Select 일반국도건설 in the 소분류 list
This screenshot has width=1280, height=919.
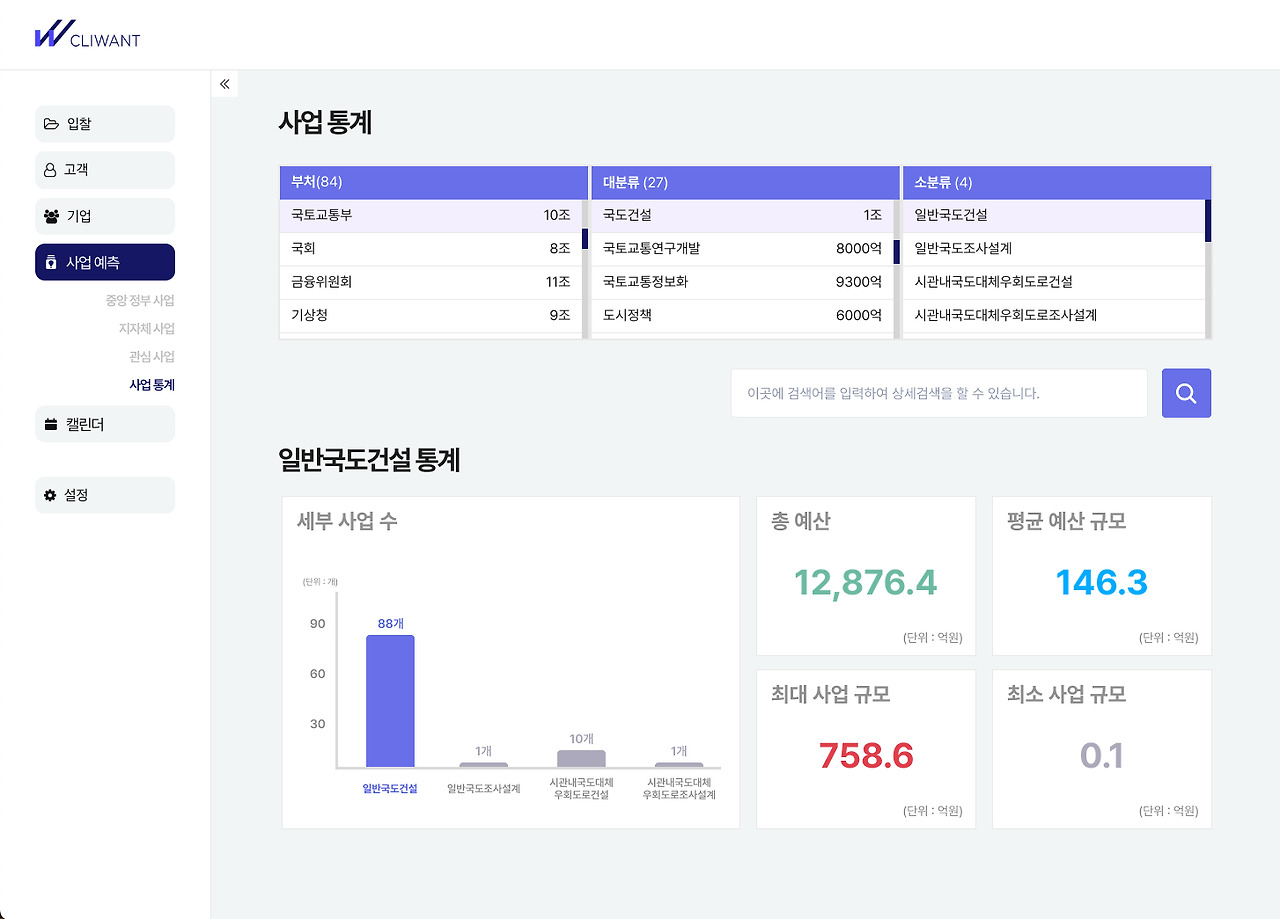pos(1054,215)
